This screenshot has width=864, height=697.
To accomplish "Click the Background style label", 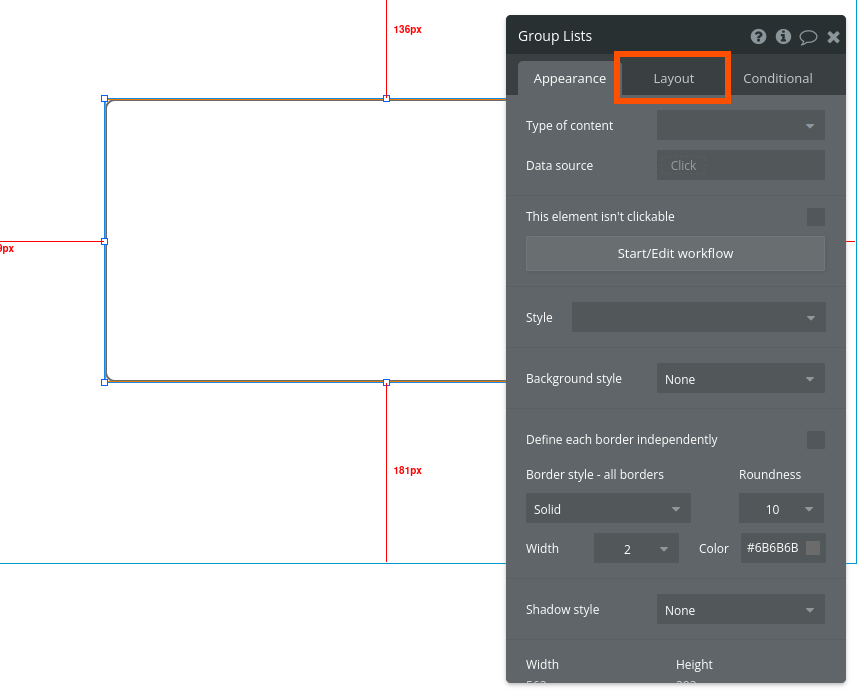I will (574, 379).
